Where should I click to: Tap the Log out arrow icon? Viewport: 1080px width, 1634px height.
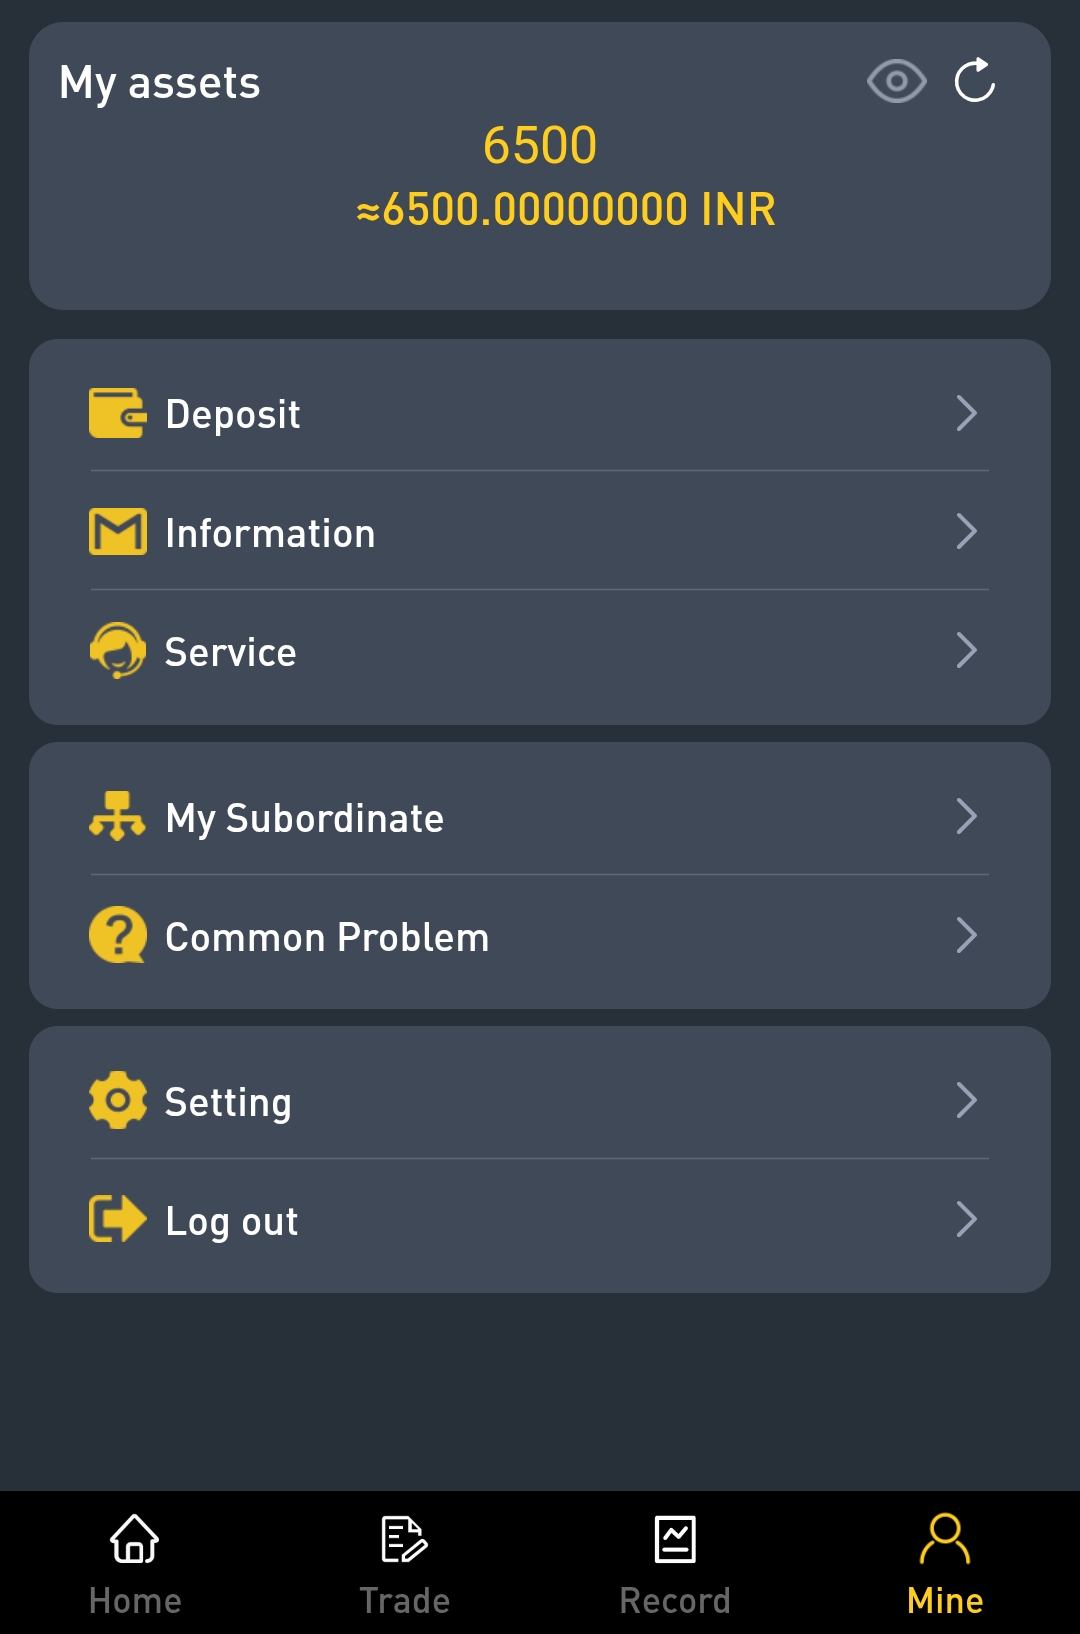(117, 1220)
